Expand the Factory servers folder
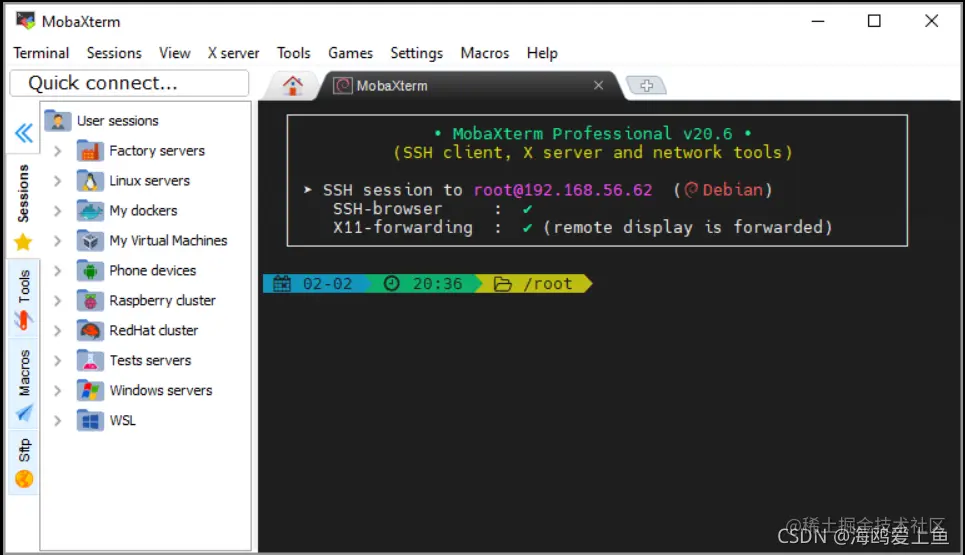 tap(57, 151)
